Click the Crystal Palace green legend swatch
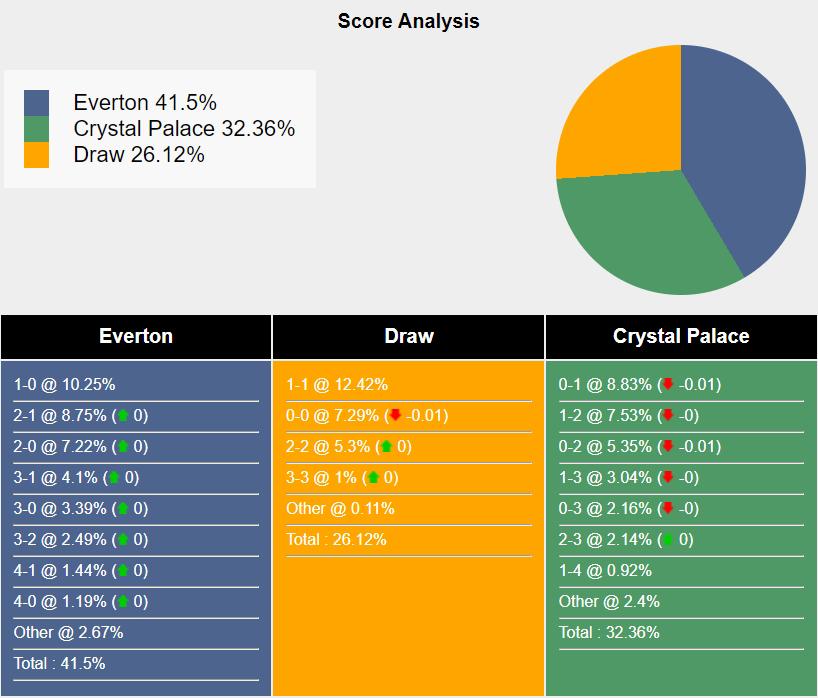The height and width of the screenshot is (698, 818). 37,129
